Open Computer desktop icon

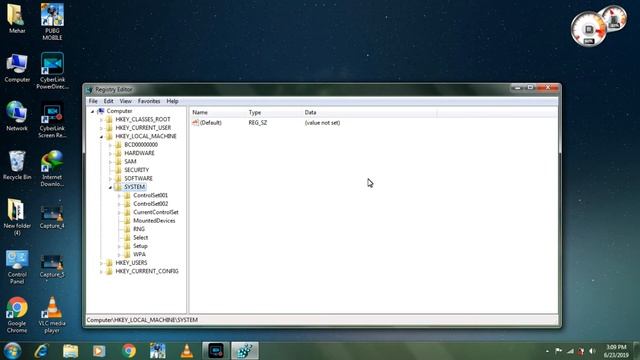click(17, 68)
